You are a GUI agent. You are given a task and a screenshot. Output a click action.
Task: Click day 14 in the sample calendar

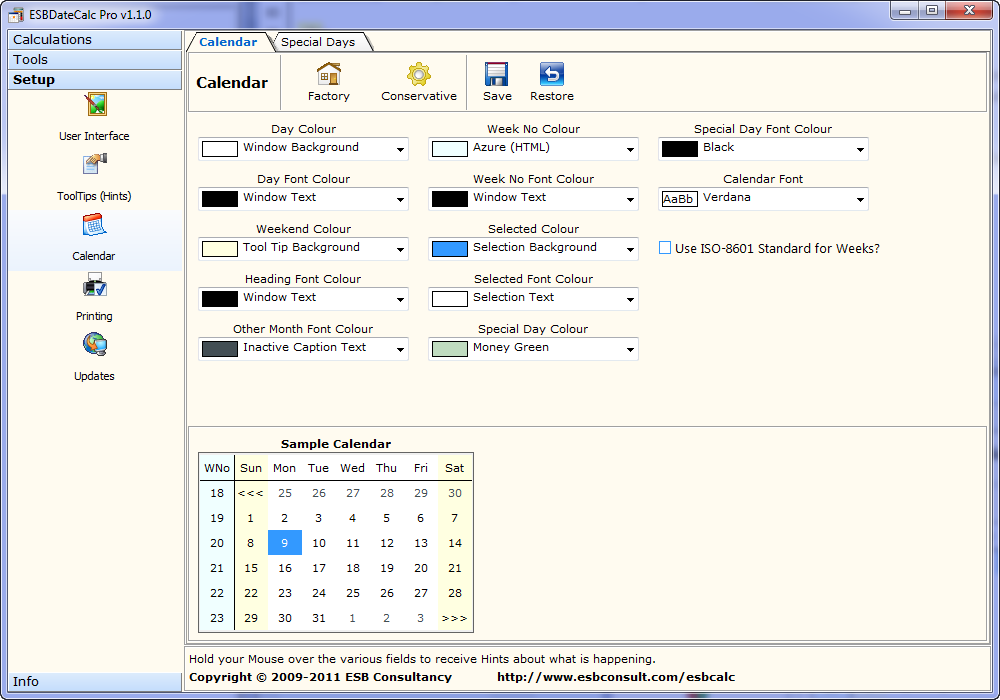pyautogui.click(x=455, y=543)
